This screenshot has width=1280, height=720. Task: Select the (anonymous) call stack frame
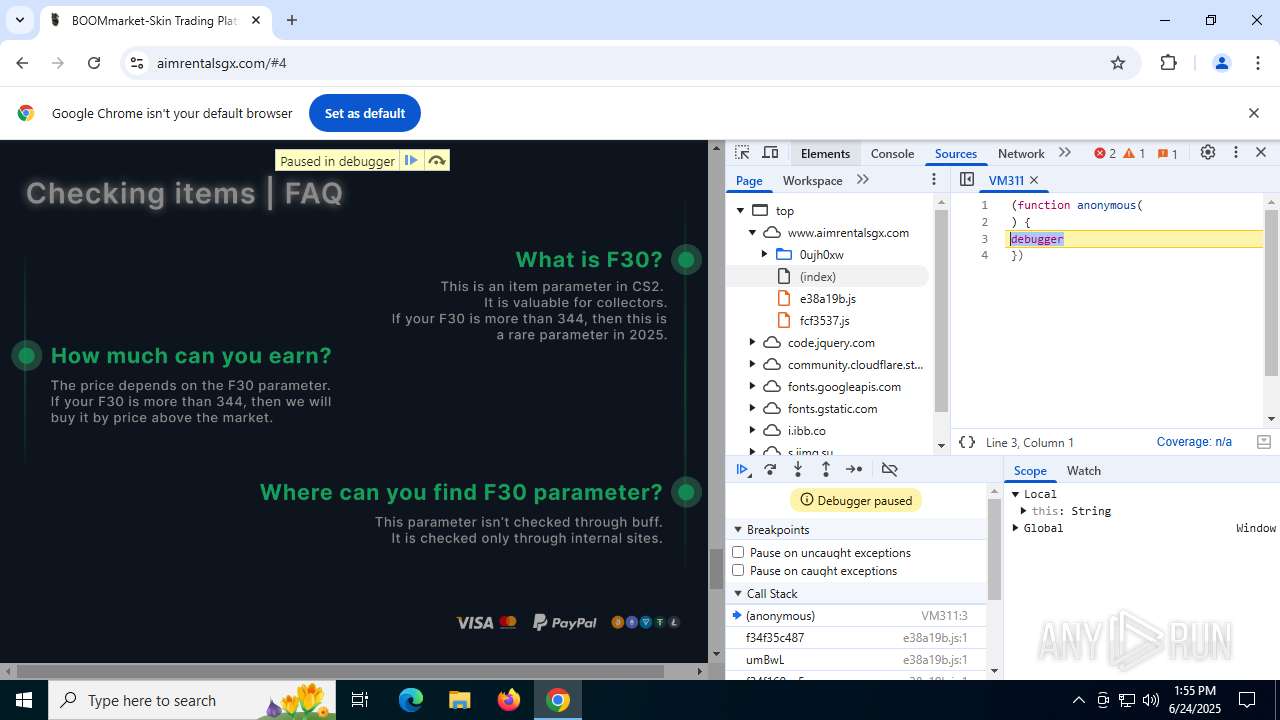pos(856,616)
